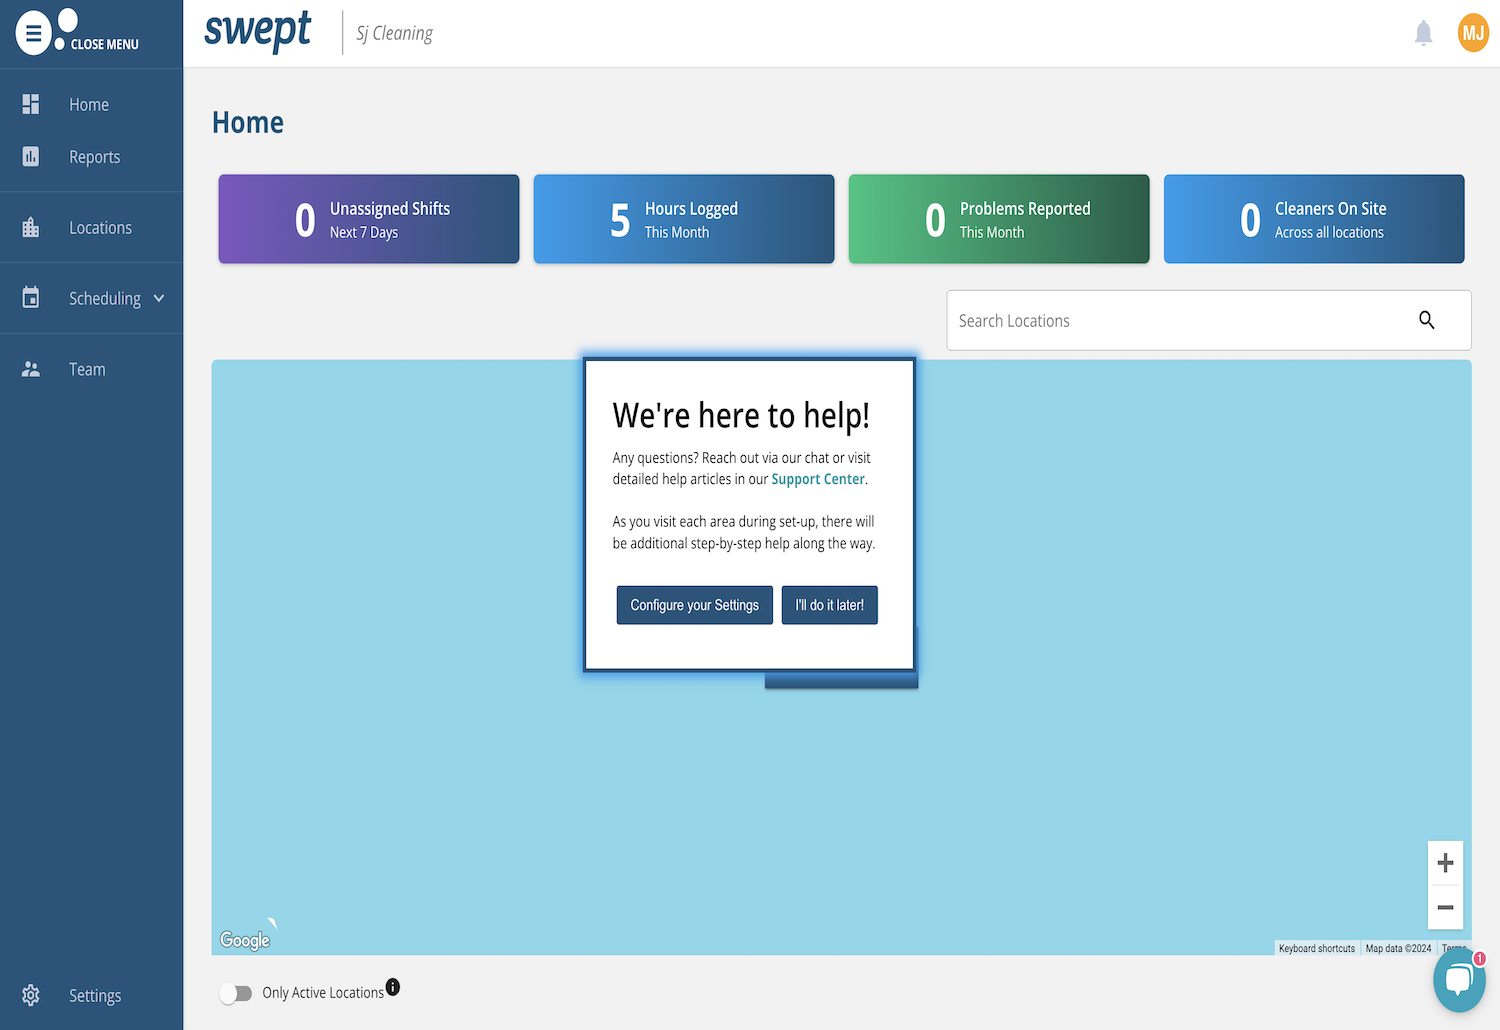Open Home dashboard icon in sidebar
1500x1030 pixels.
[x=31, y=104]
